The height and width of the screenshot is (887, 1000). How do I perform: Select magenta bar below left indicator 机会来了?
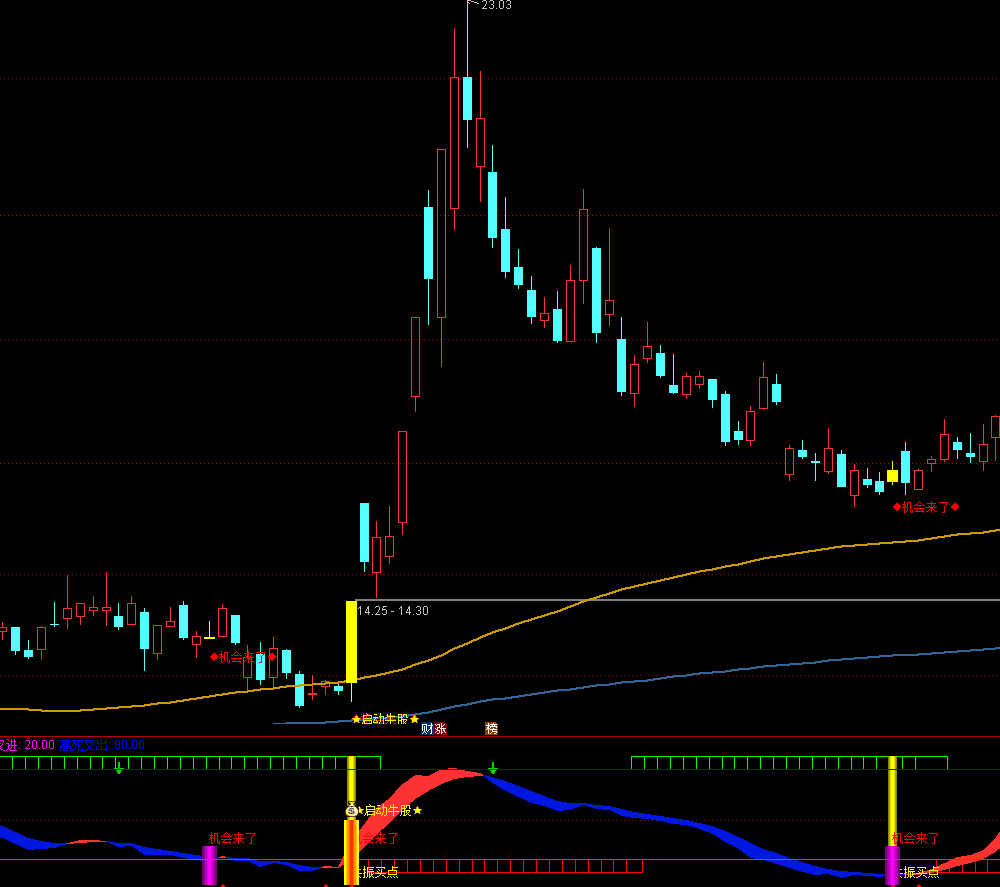pos(210,865)
